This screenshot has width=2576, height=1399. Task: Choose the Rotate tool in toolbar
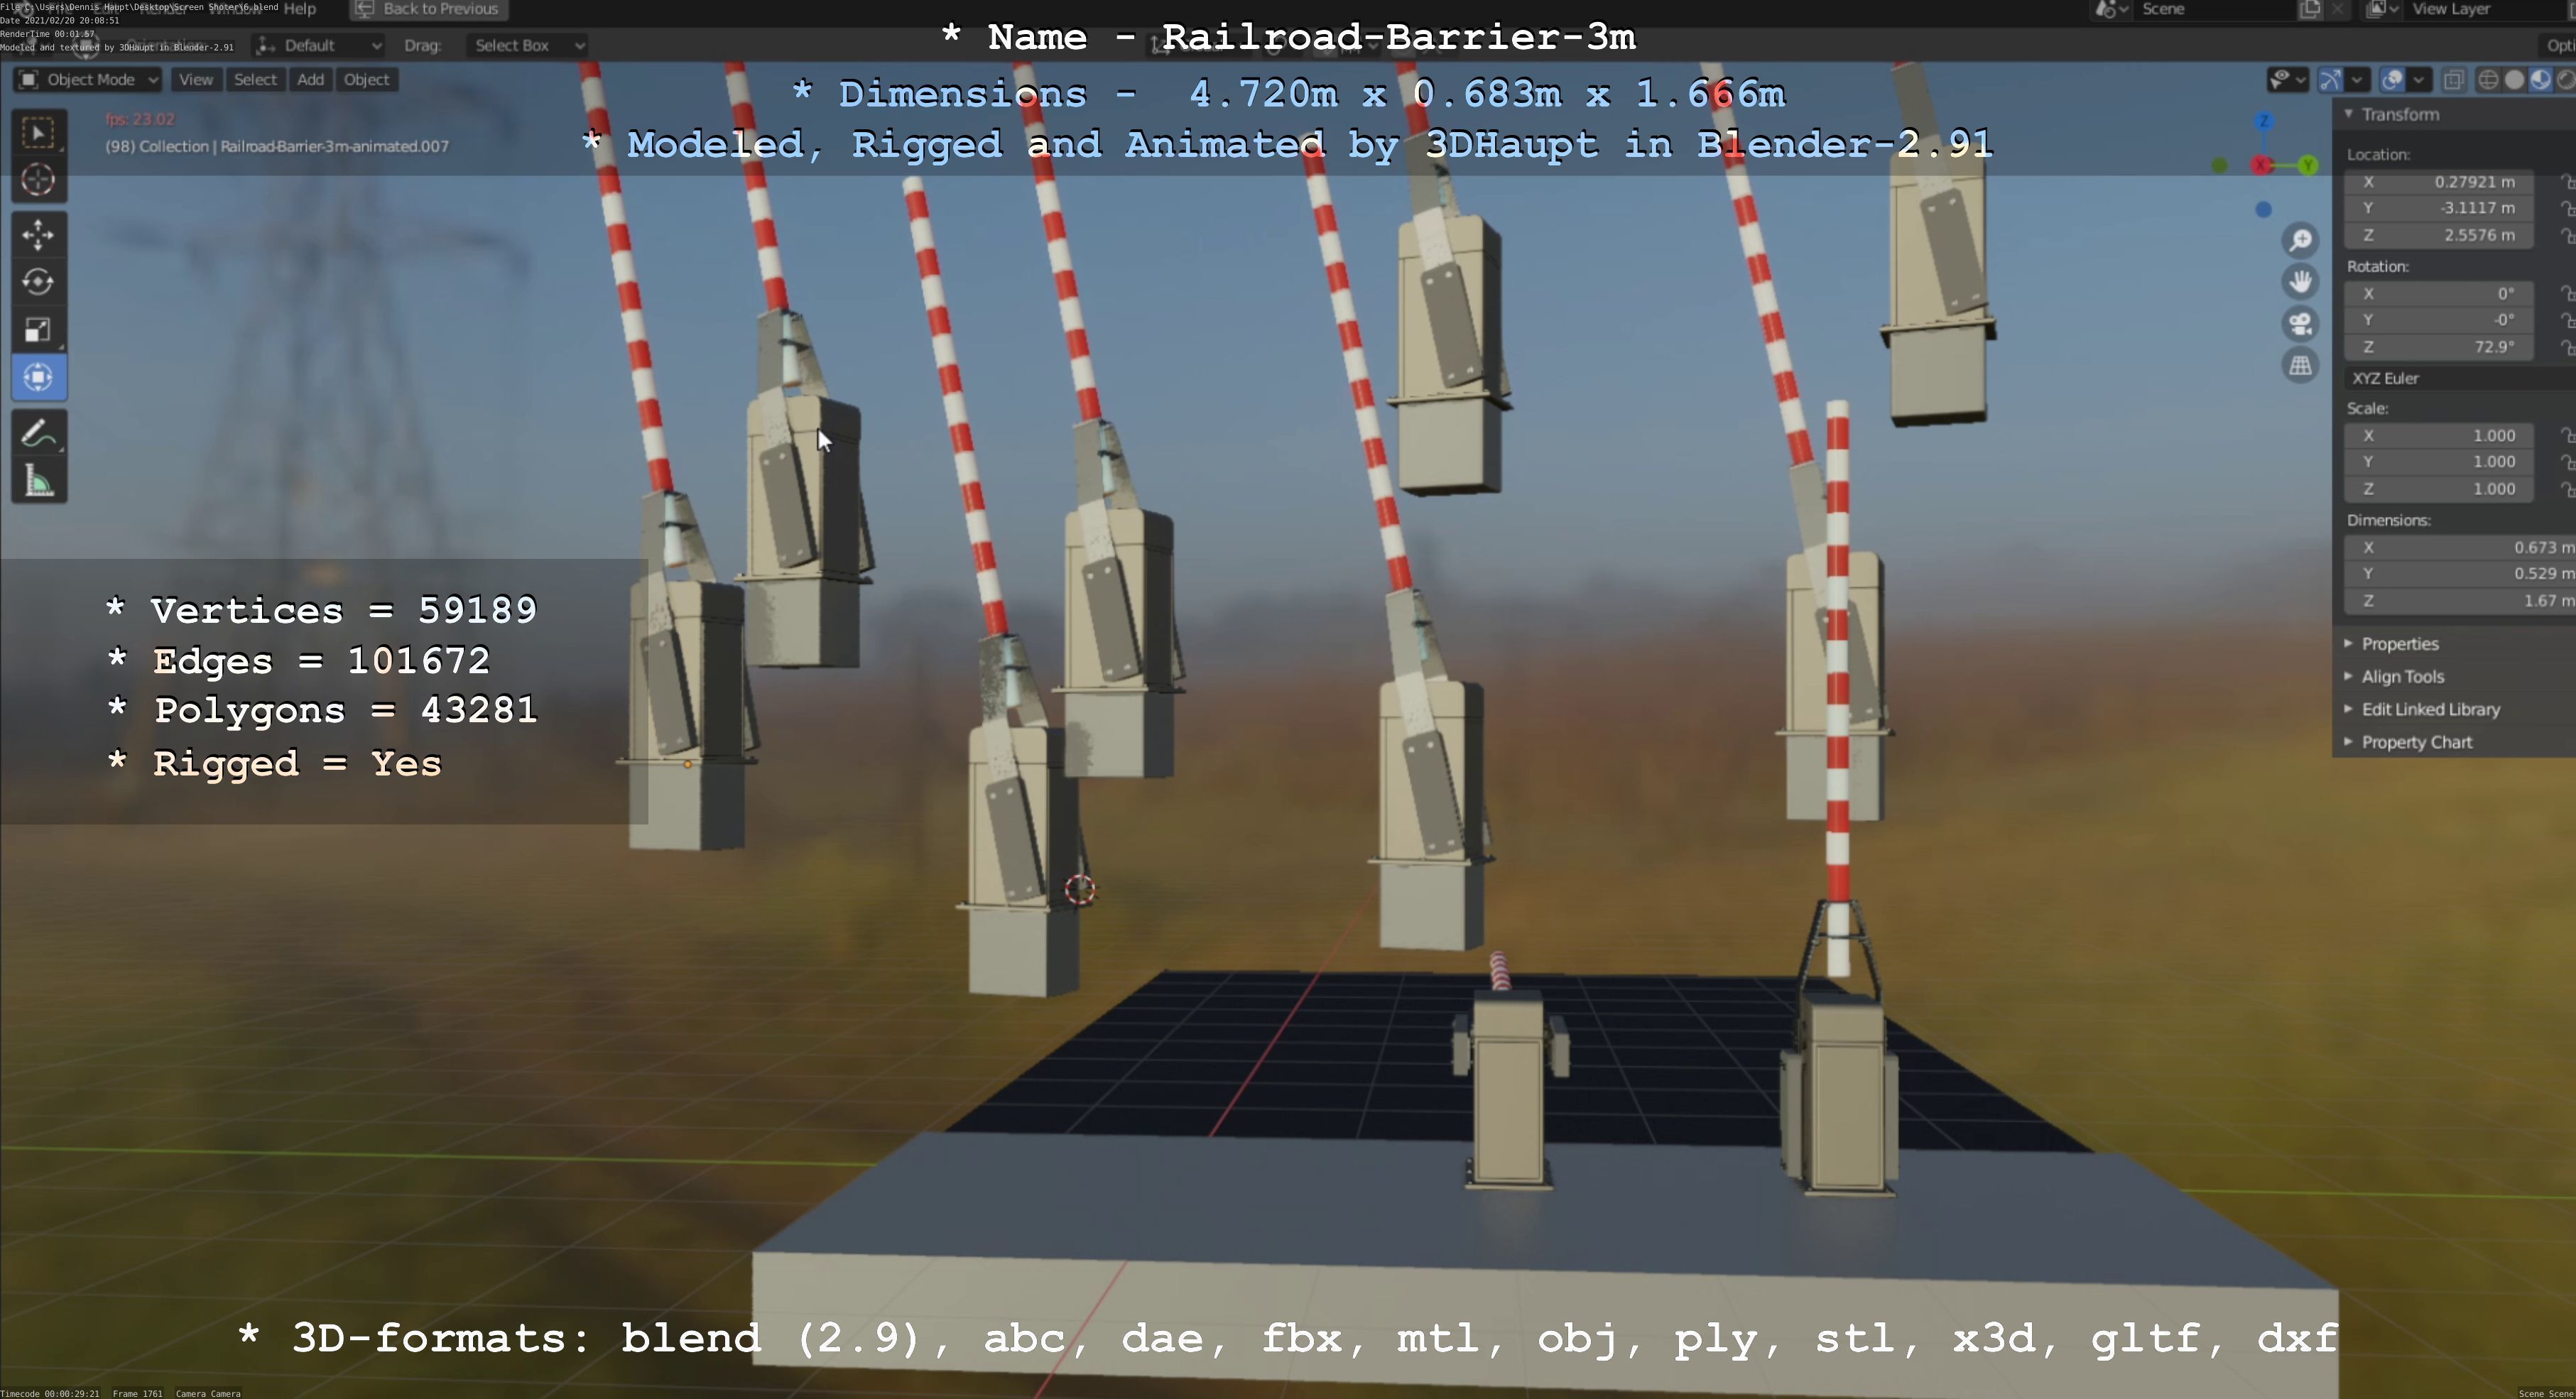pos(39,282)
